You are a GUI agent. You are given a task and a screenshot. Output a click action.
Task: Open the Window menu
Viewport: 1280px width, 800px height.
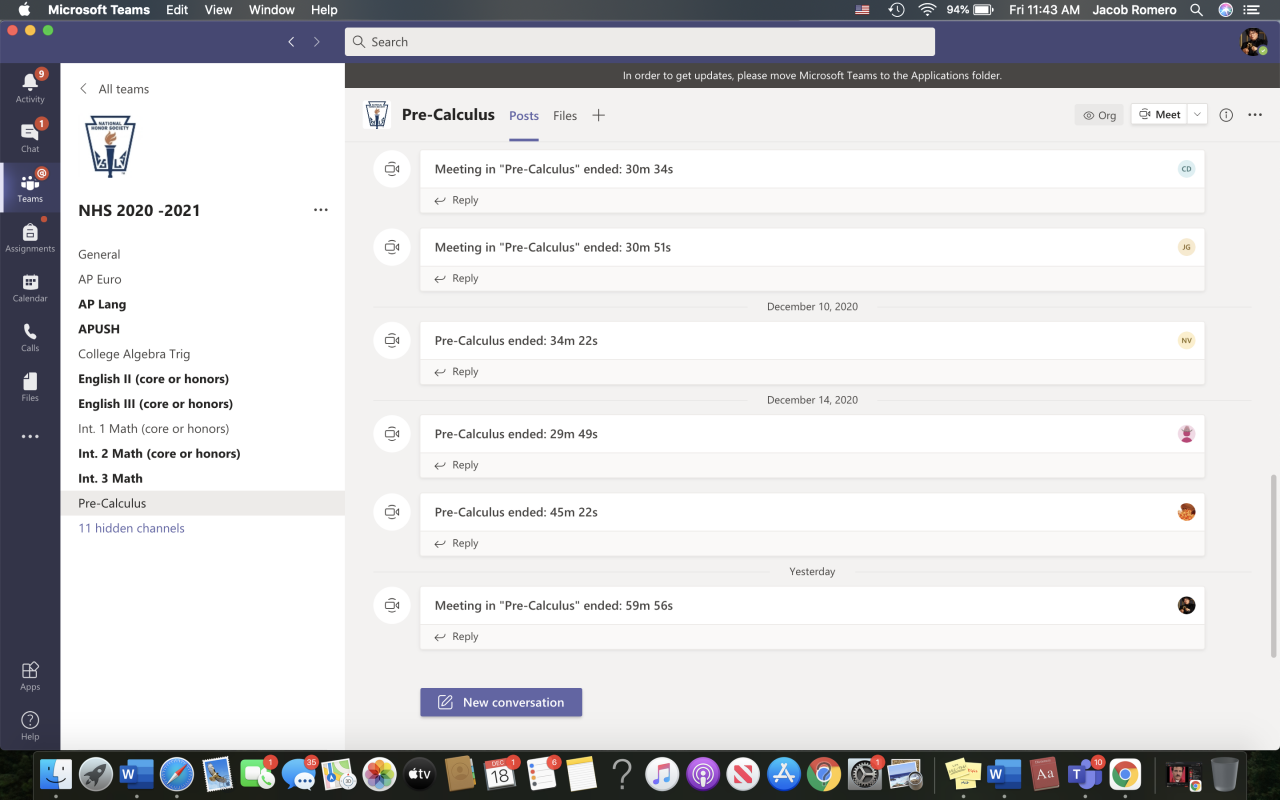(271, 10)
